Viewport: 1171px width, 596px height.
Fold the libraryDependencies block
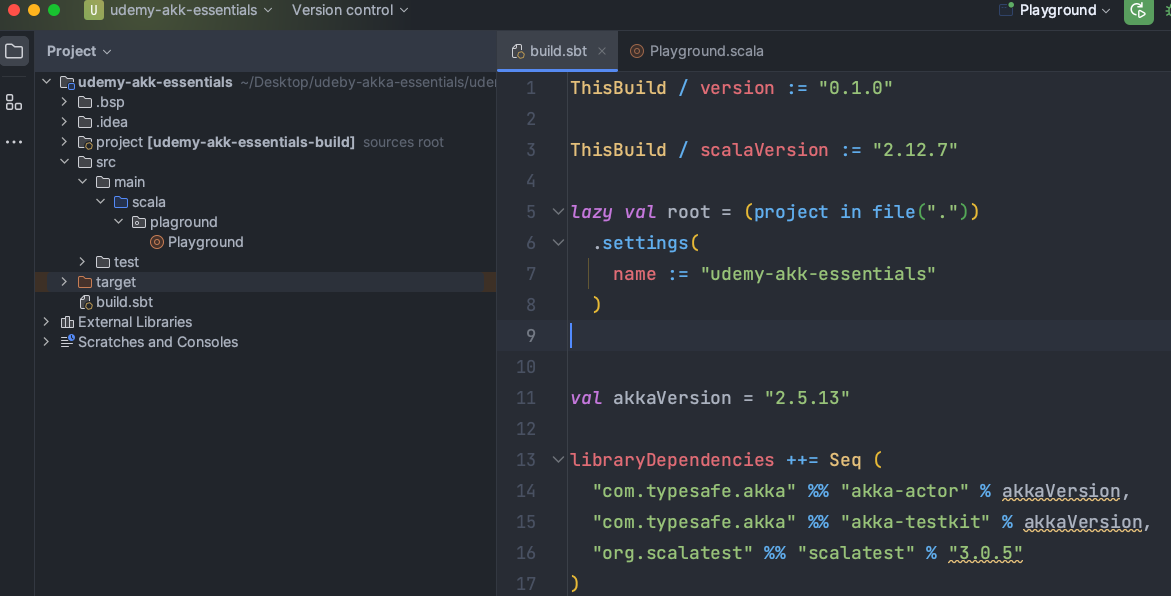[x=558, y=460]
